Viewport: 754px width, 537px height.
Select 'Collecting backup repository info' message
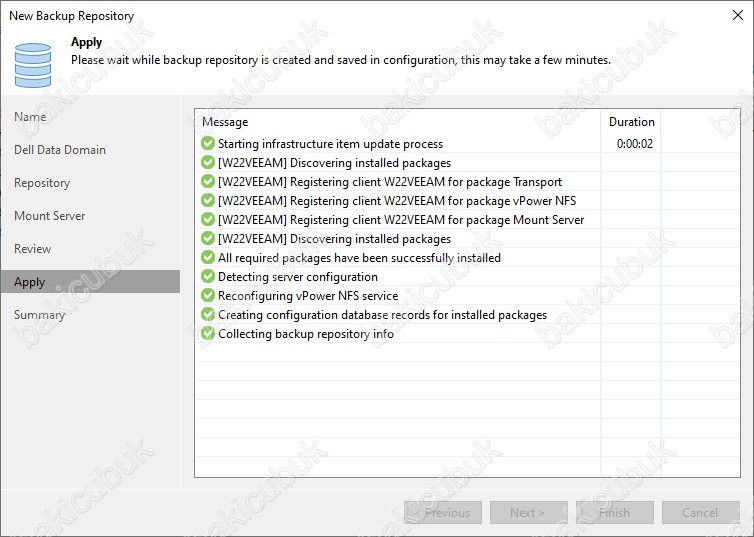(x=306, y=334)
